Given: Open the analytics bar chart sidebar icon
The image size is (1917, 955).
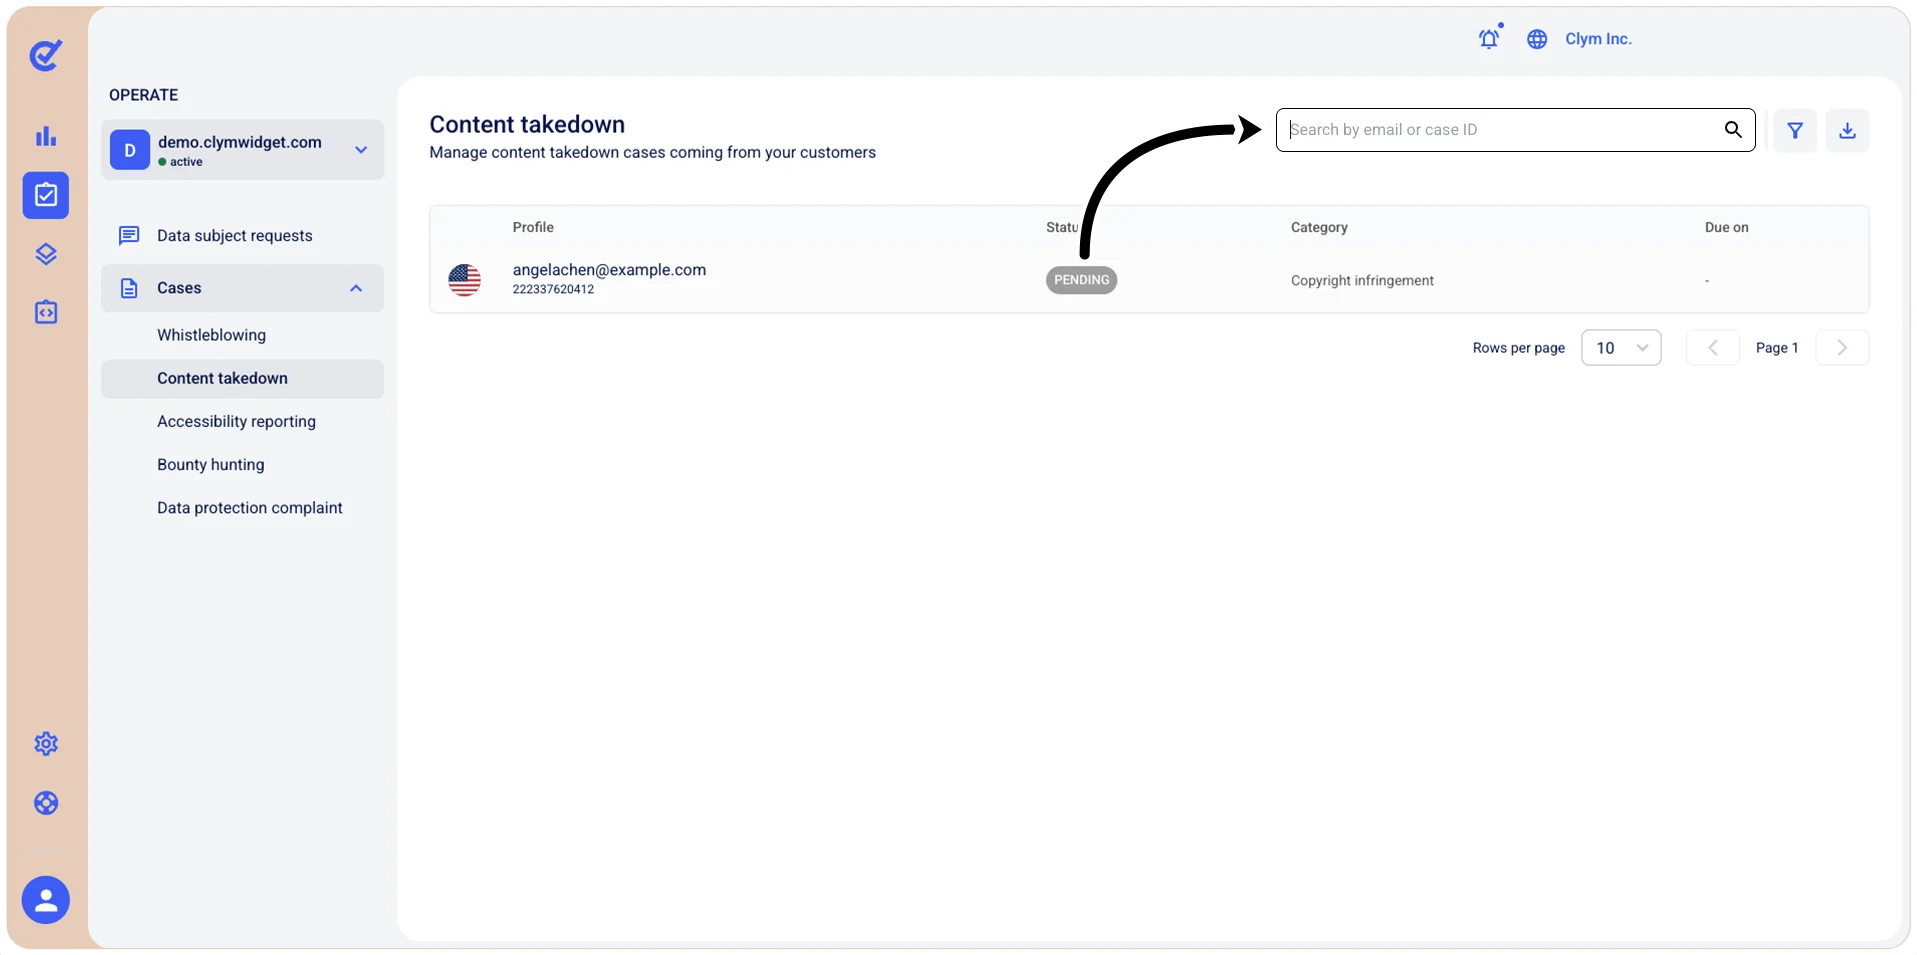Looking at the screenshot, I should (x=46, y=136).
